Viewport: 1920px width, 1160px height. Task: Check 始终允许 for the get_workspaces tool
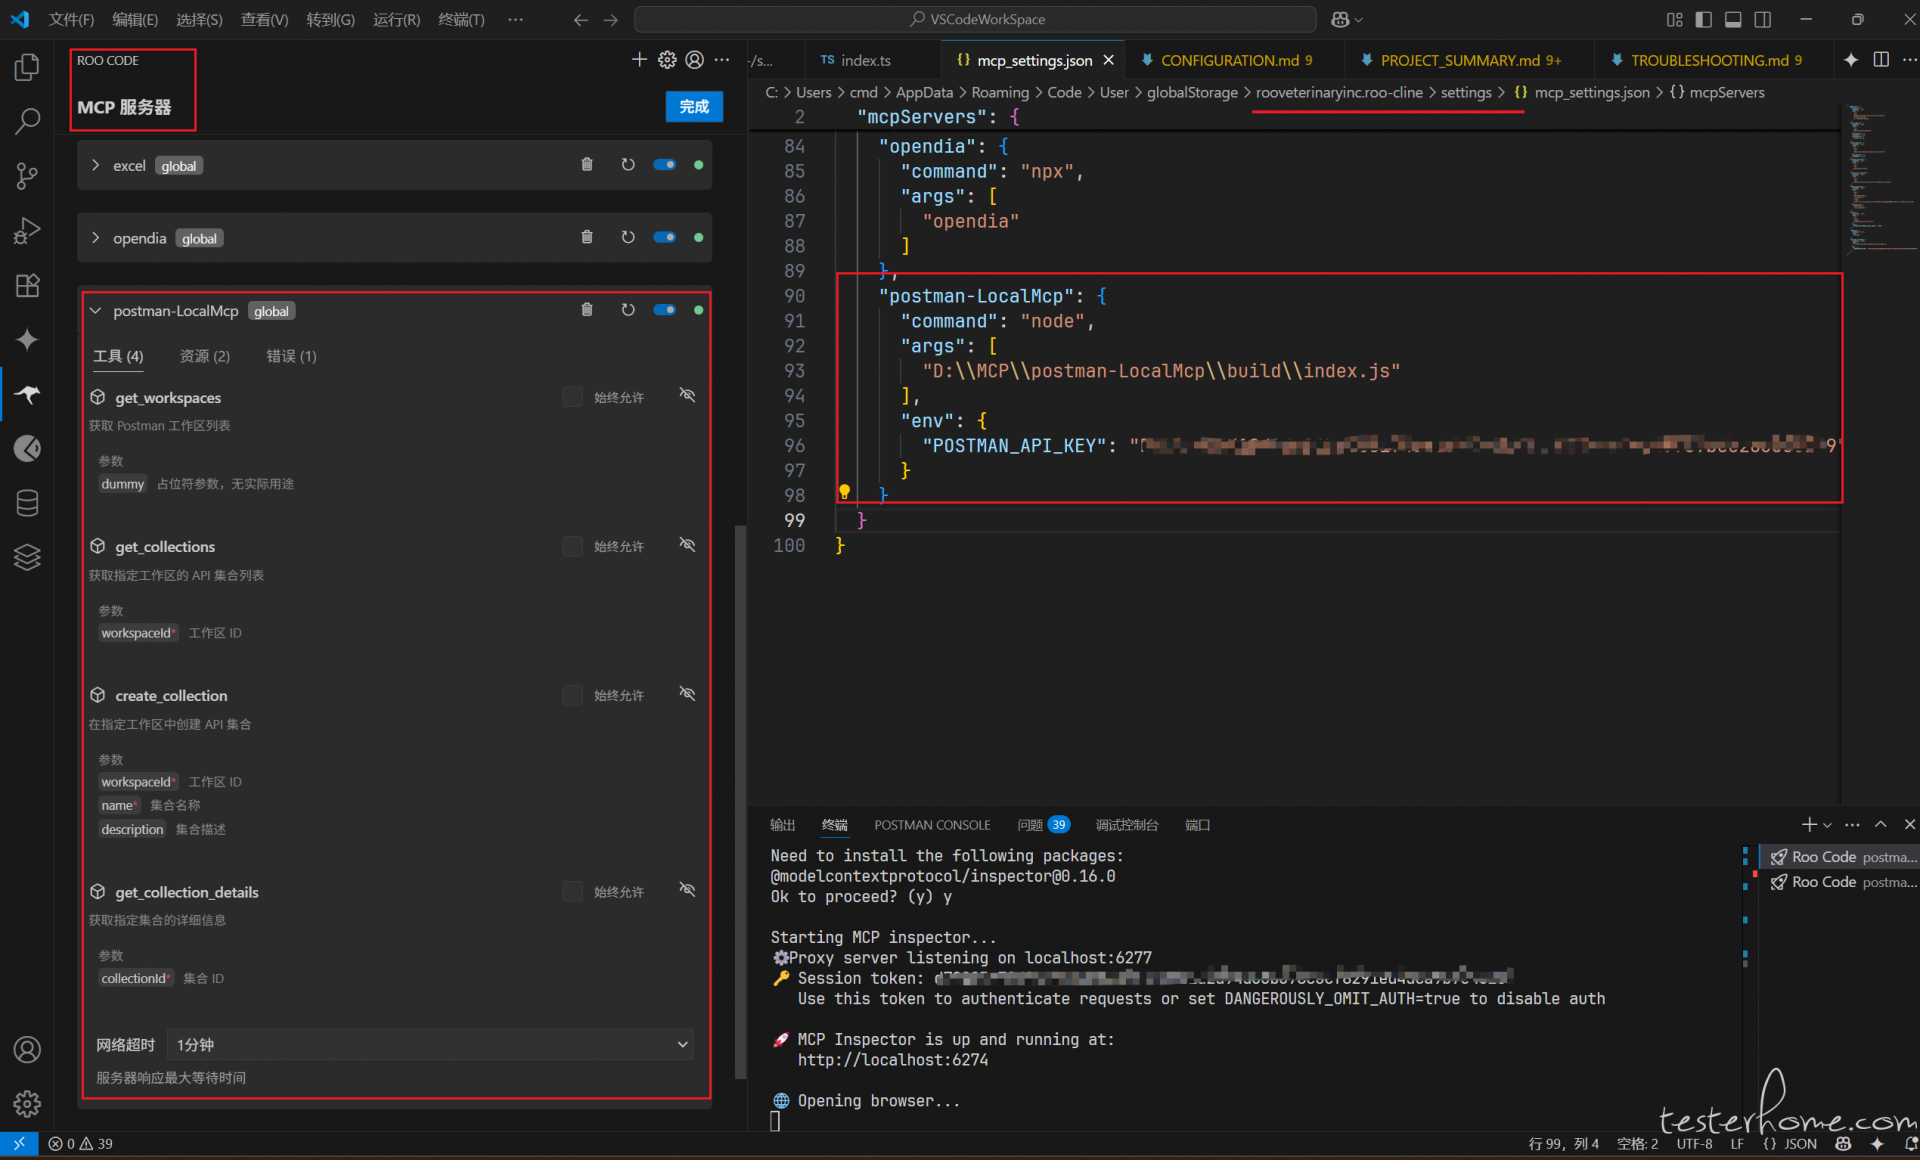[x=571, y=396]
